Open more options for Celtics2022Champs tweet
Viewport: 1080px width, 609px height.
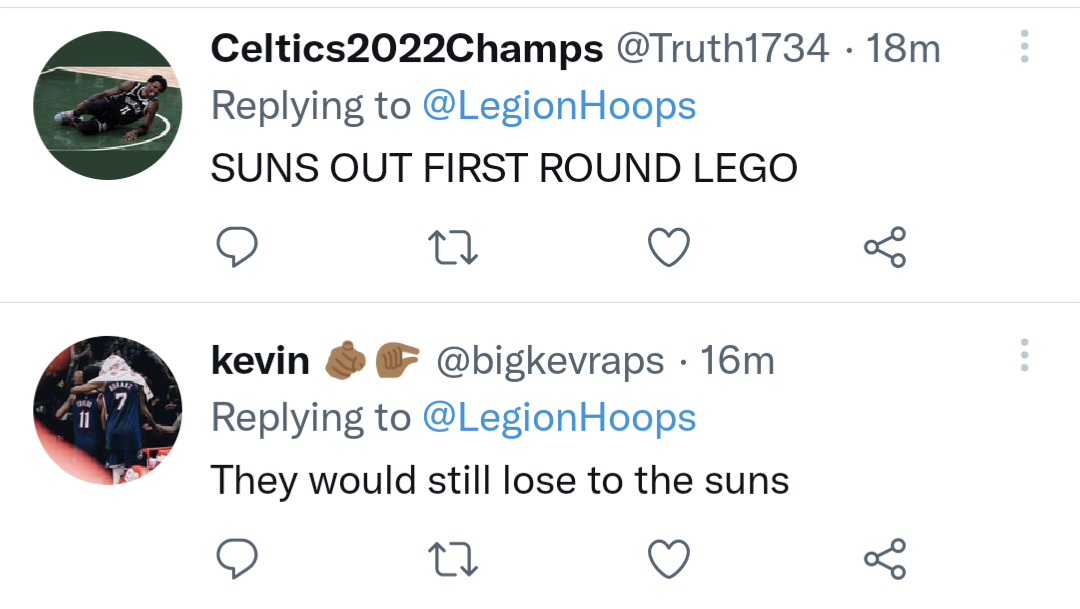coord(1024,48)
